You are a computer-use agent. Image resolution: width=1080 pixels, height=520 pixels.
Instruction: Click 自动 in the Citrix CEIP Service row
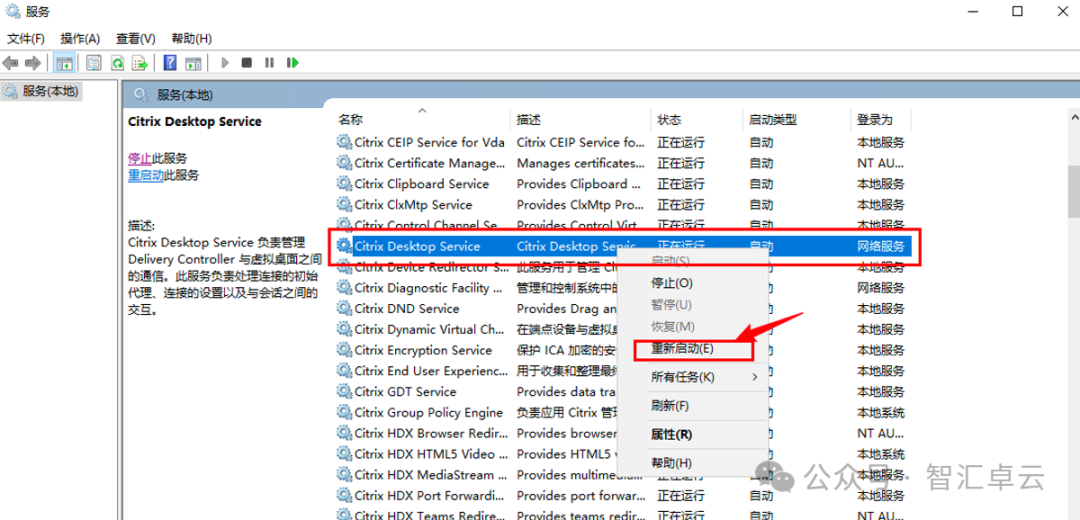point(761,142)
